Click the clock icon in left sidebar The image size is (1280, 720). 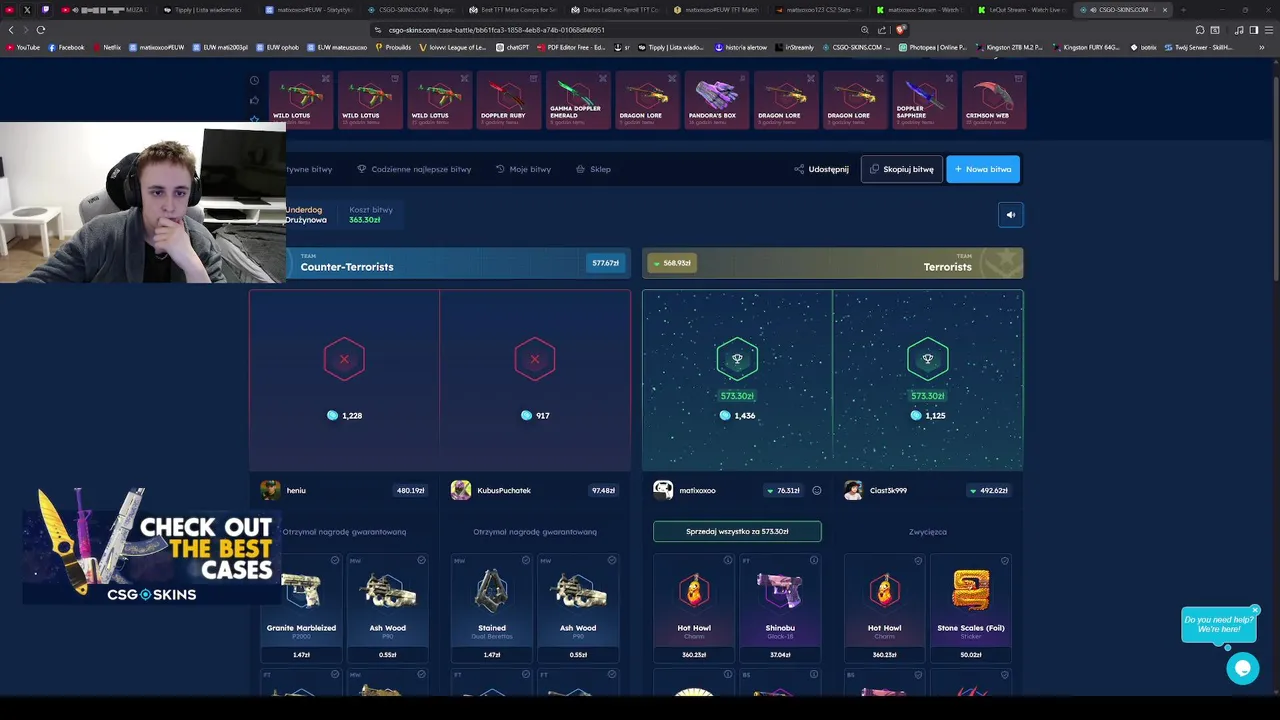click(254, 81)
